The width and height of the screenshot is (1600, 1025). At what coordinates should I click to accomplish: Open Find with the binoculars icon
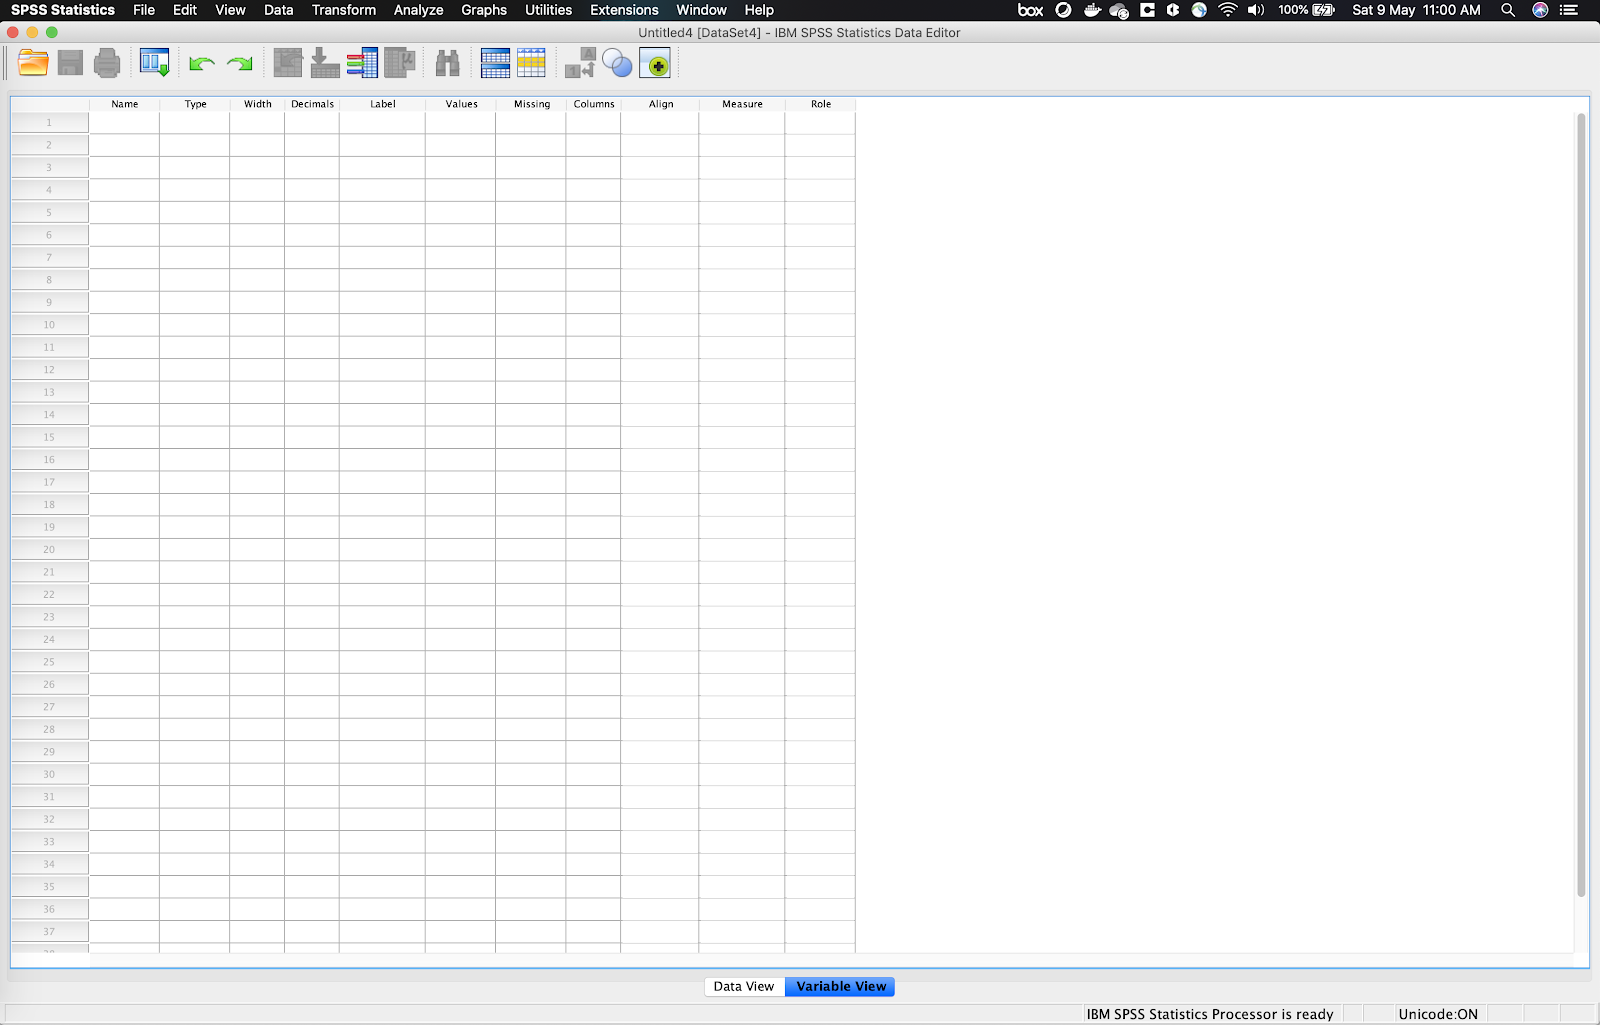click(447, 64)
